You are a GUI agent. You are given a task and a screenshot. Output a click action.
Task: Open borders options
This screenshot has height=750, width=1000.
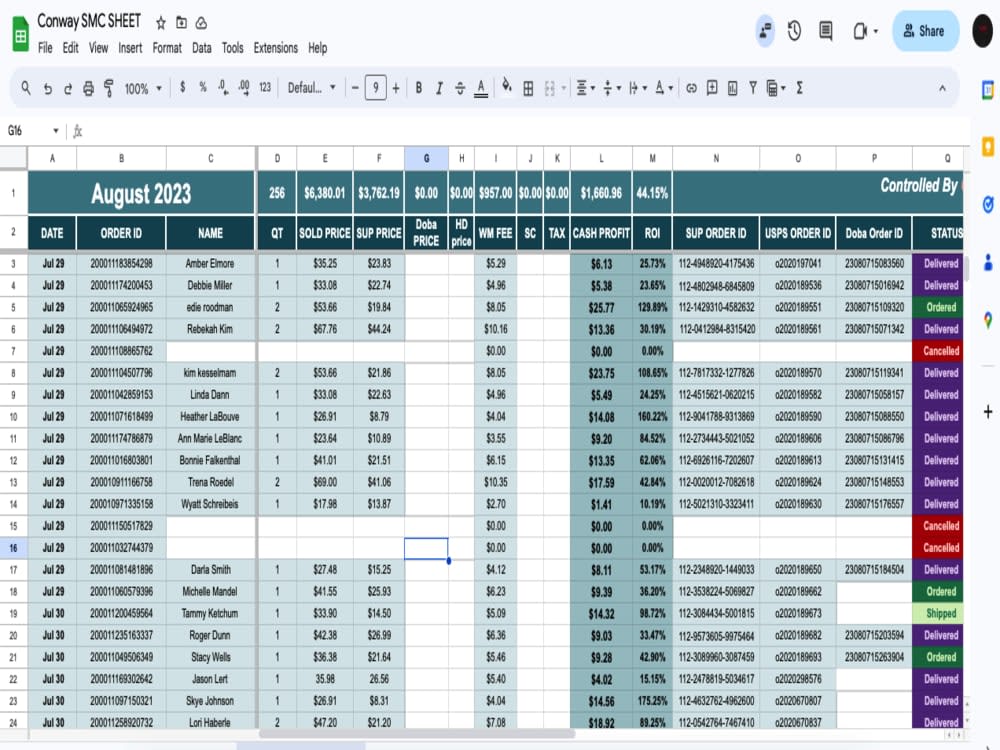pos(528,89)
